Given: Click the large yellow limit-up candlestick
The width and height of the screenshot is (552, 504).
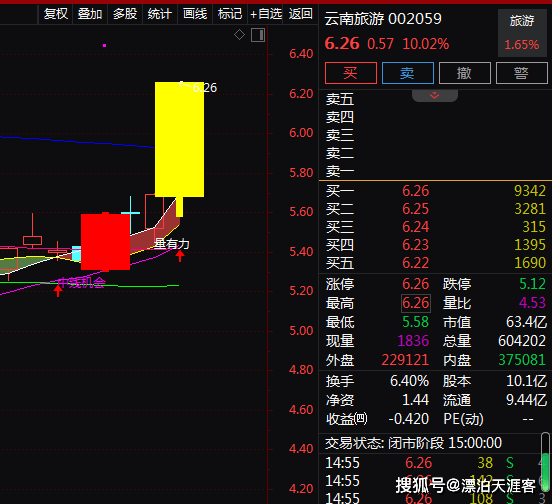Looking at the screenshot, I should coord(180,139).
